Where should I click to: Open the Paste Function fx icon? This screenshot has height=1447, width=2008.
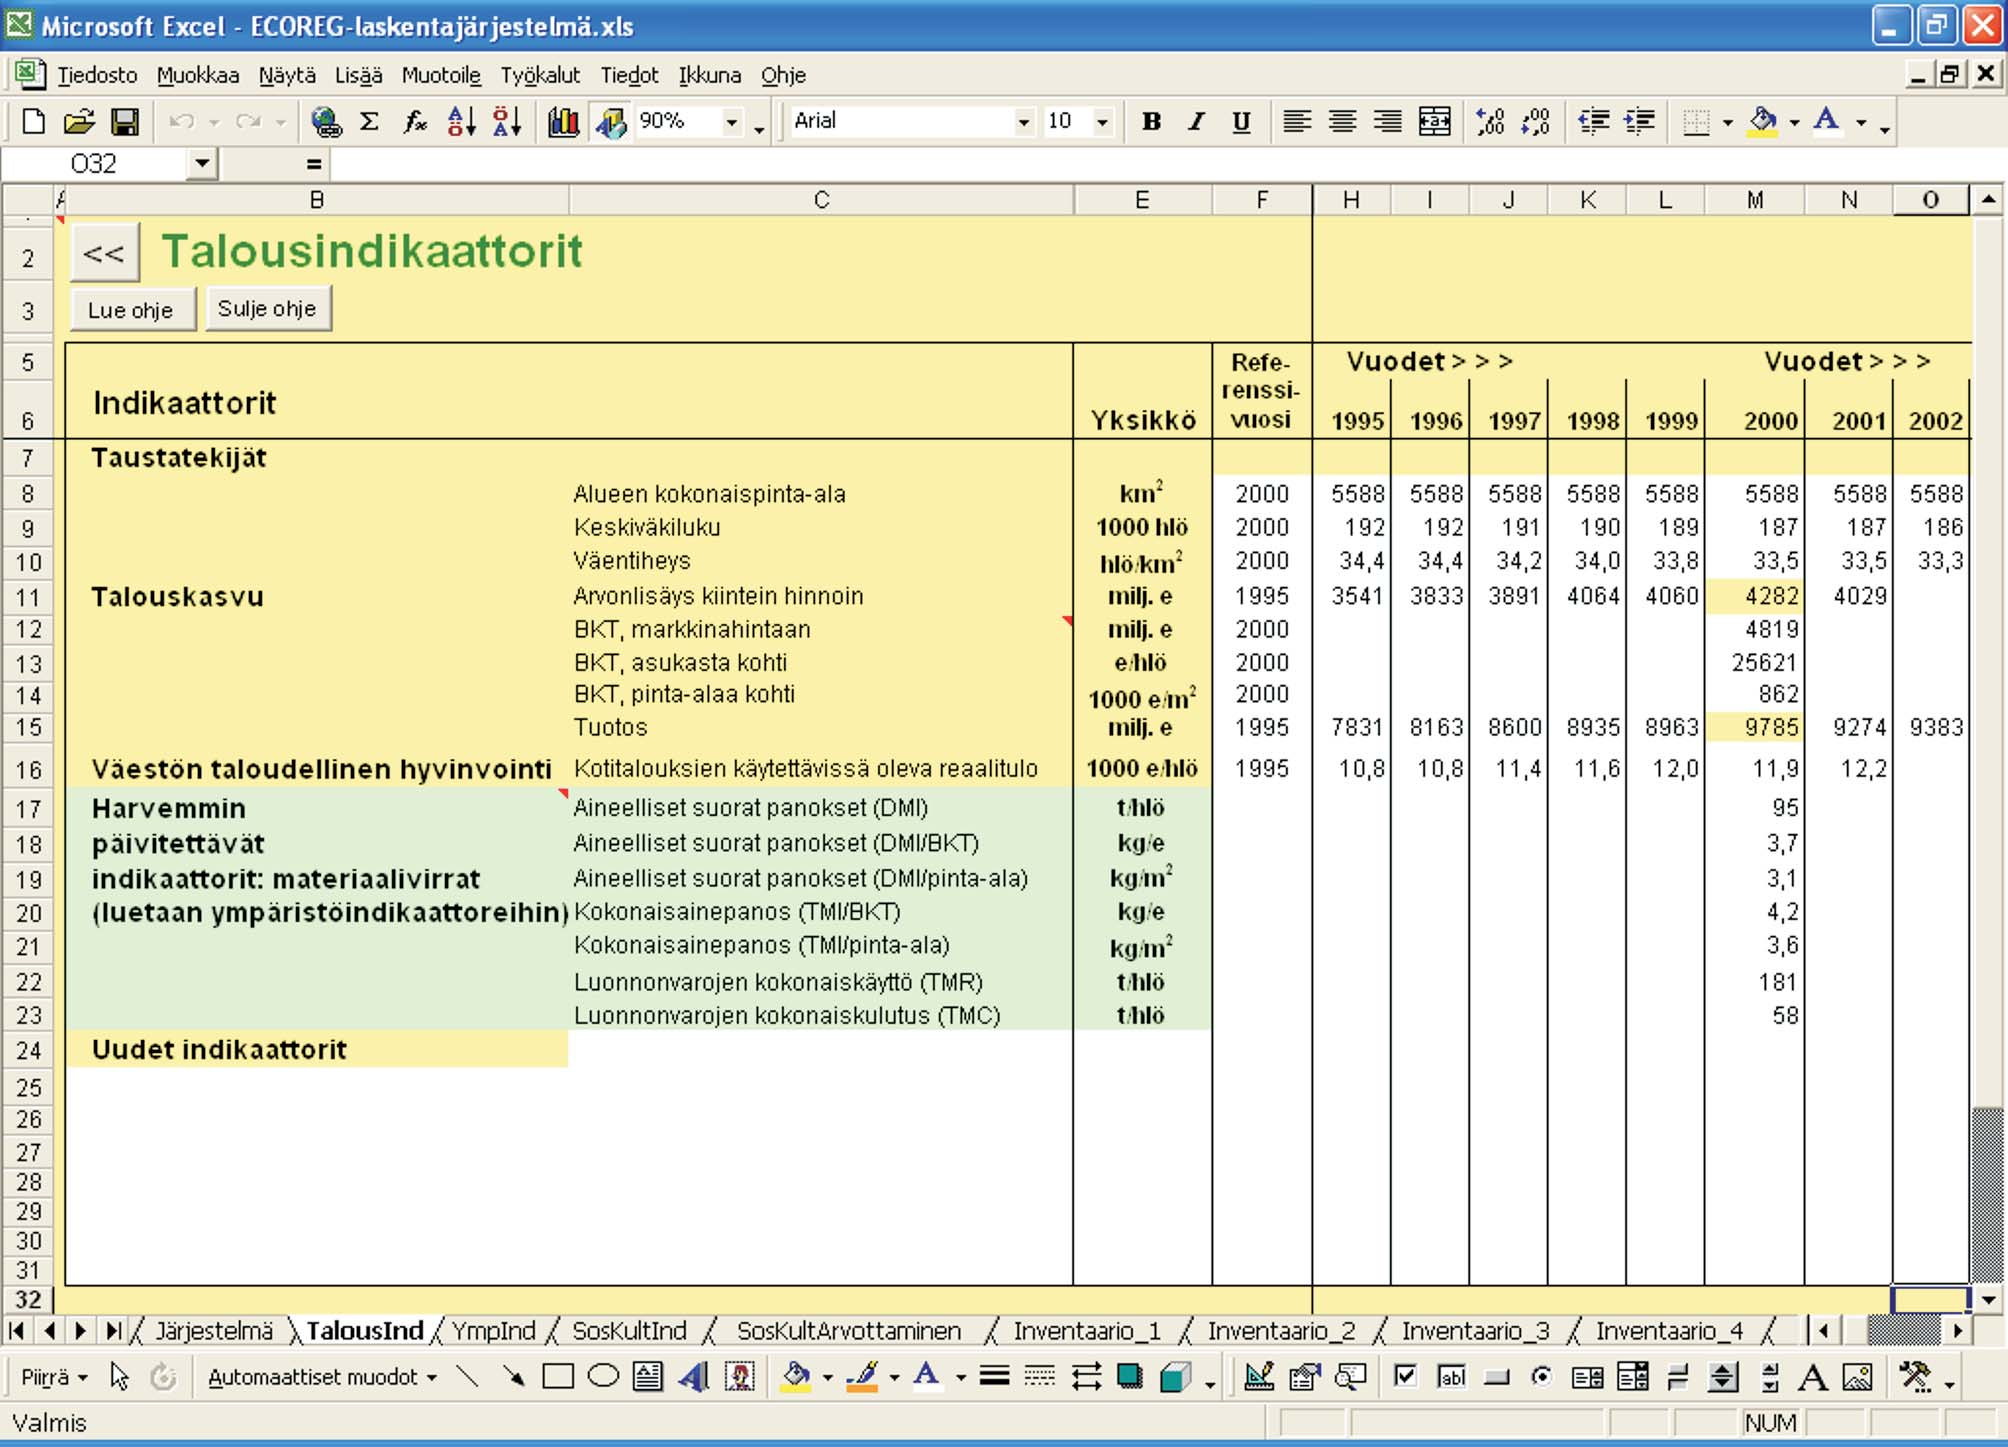(415, 122)
